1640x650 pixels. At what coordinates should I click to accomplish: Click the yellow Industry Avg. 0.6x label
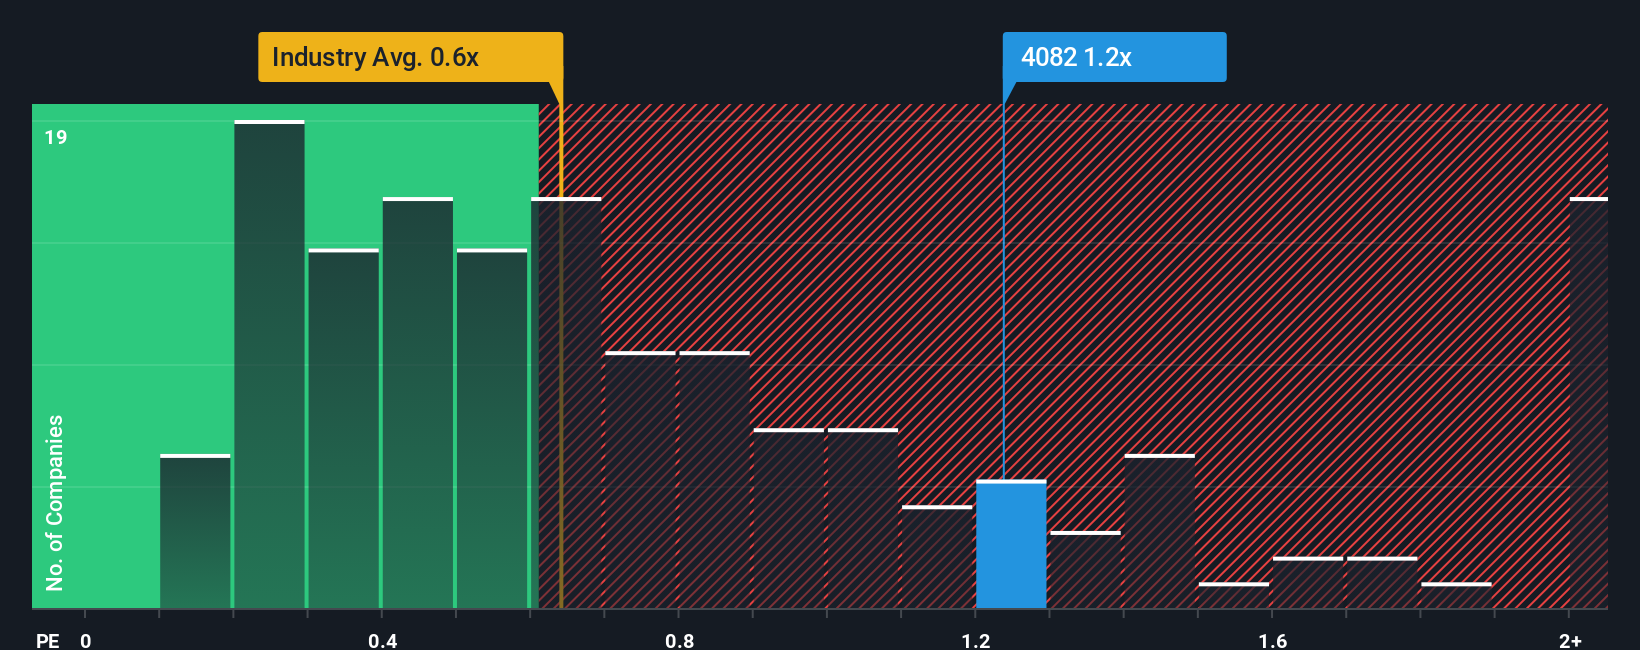410,57
